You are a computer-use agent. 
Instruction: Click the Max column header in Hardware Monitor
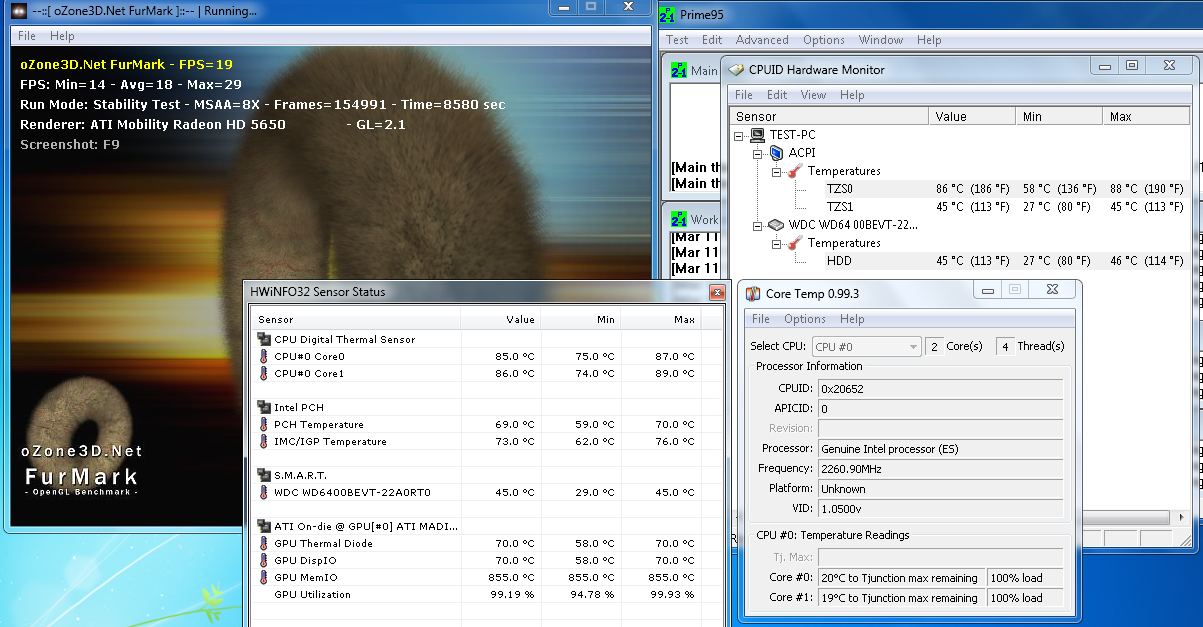click(x=1147, y=117)
